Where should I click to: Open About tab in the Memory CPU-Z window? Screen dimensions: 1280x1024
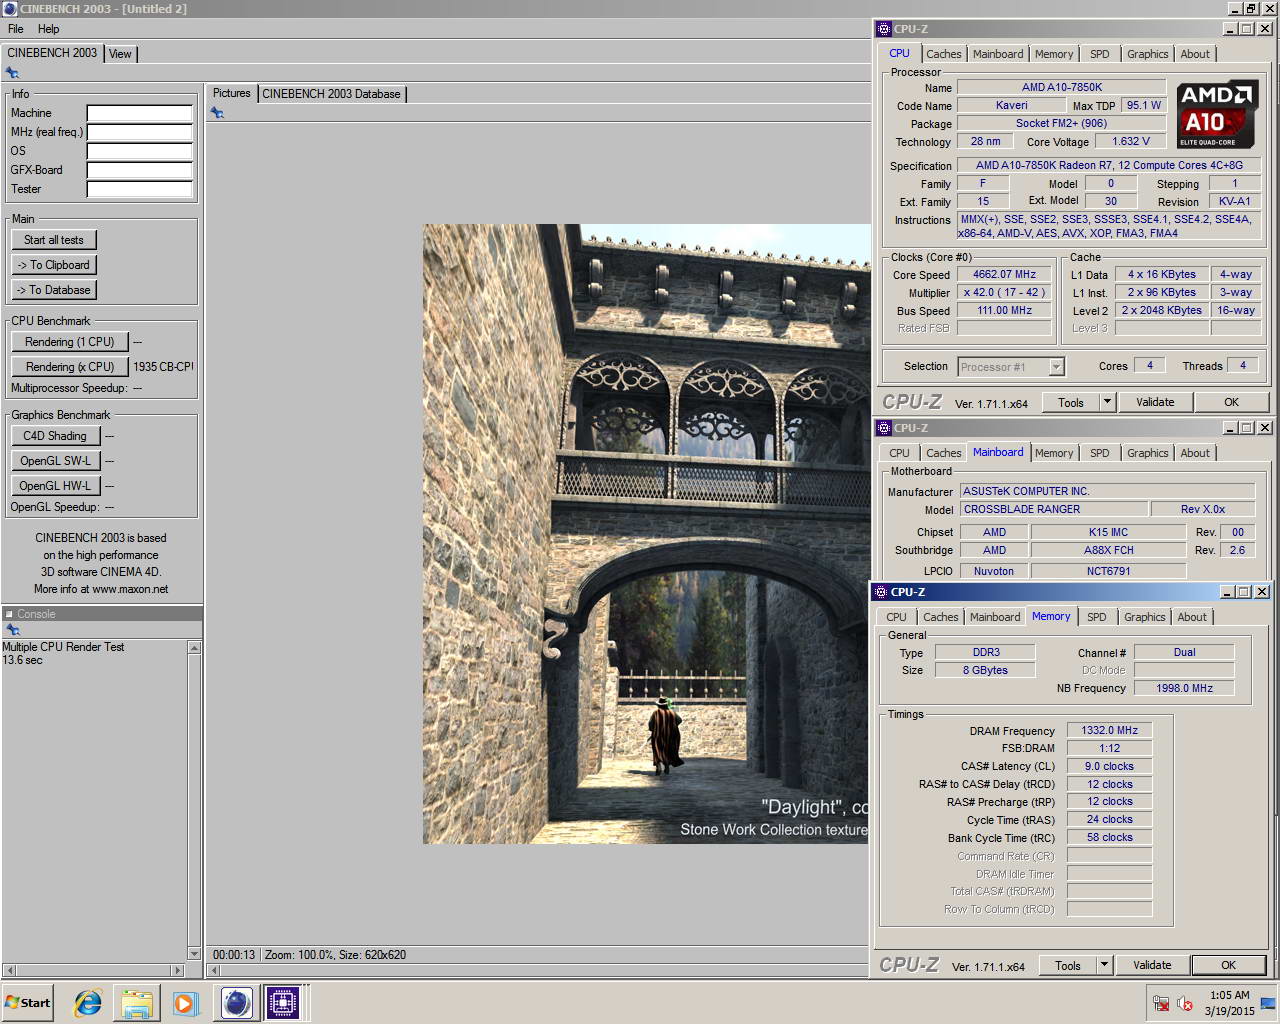pyautogui.click(x=1191, y=617)
